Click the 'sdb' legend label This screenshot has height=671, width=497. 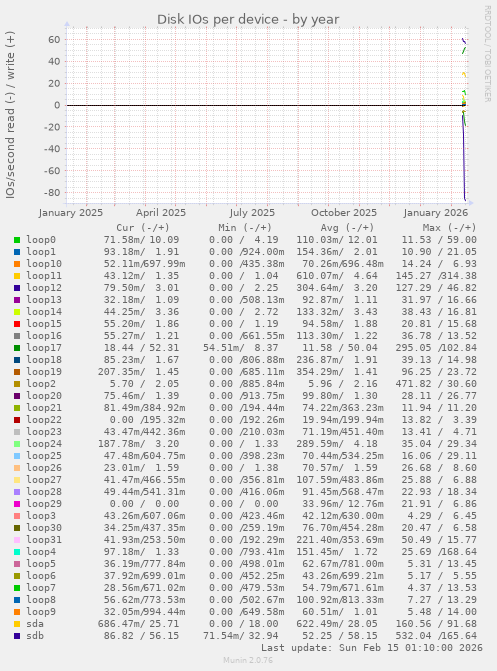(35, 635)
